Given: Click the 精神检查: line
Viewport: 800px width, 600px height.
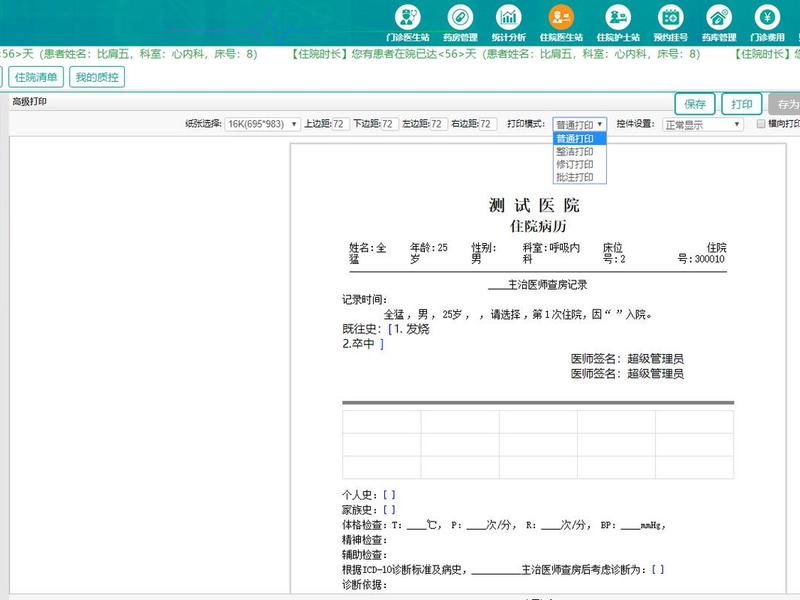Looking at the screenshot, I should (364, 539).
